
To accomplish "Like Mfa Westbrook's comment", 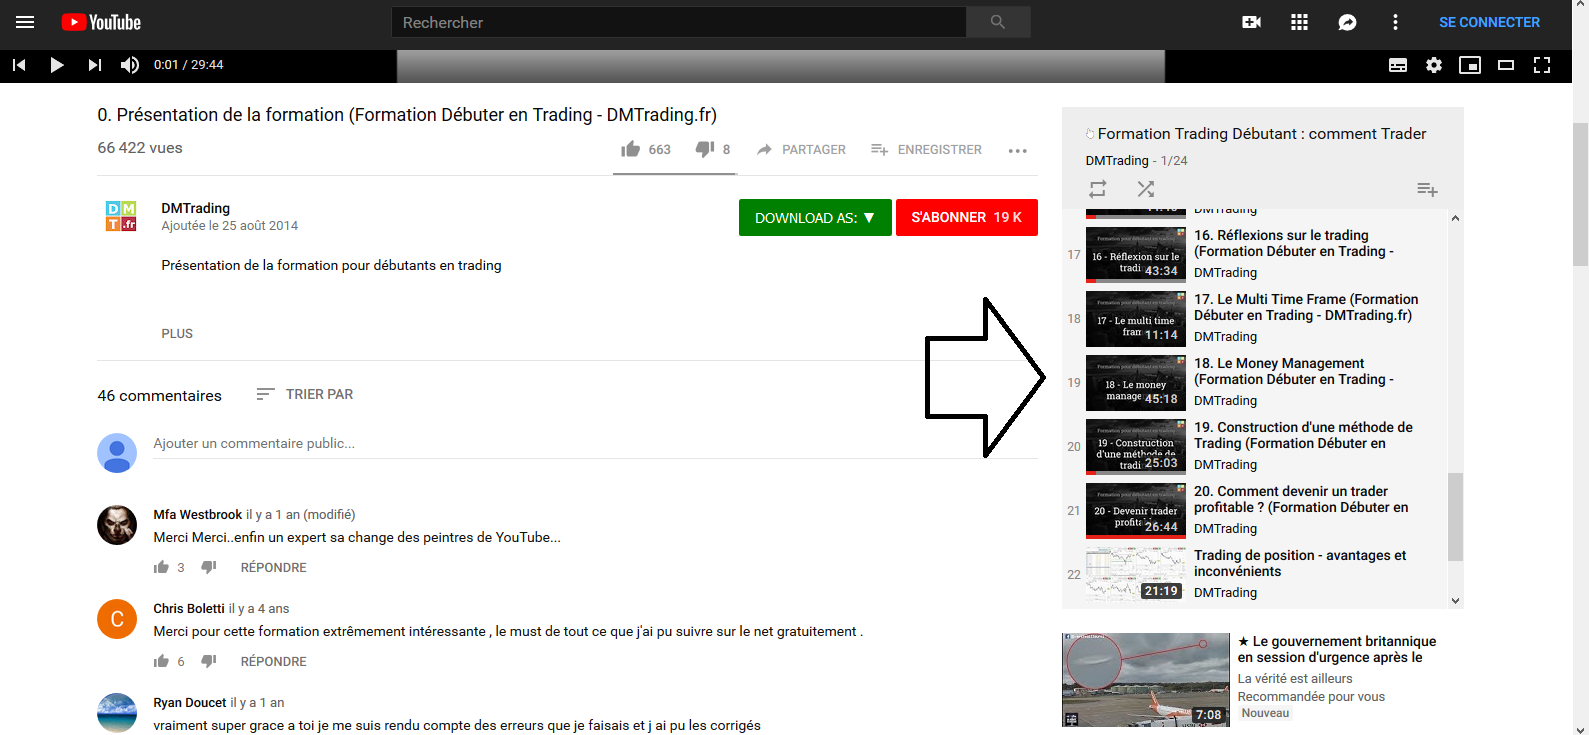I will pyautogui.click(x=161, y=567).
